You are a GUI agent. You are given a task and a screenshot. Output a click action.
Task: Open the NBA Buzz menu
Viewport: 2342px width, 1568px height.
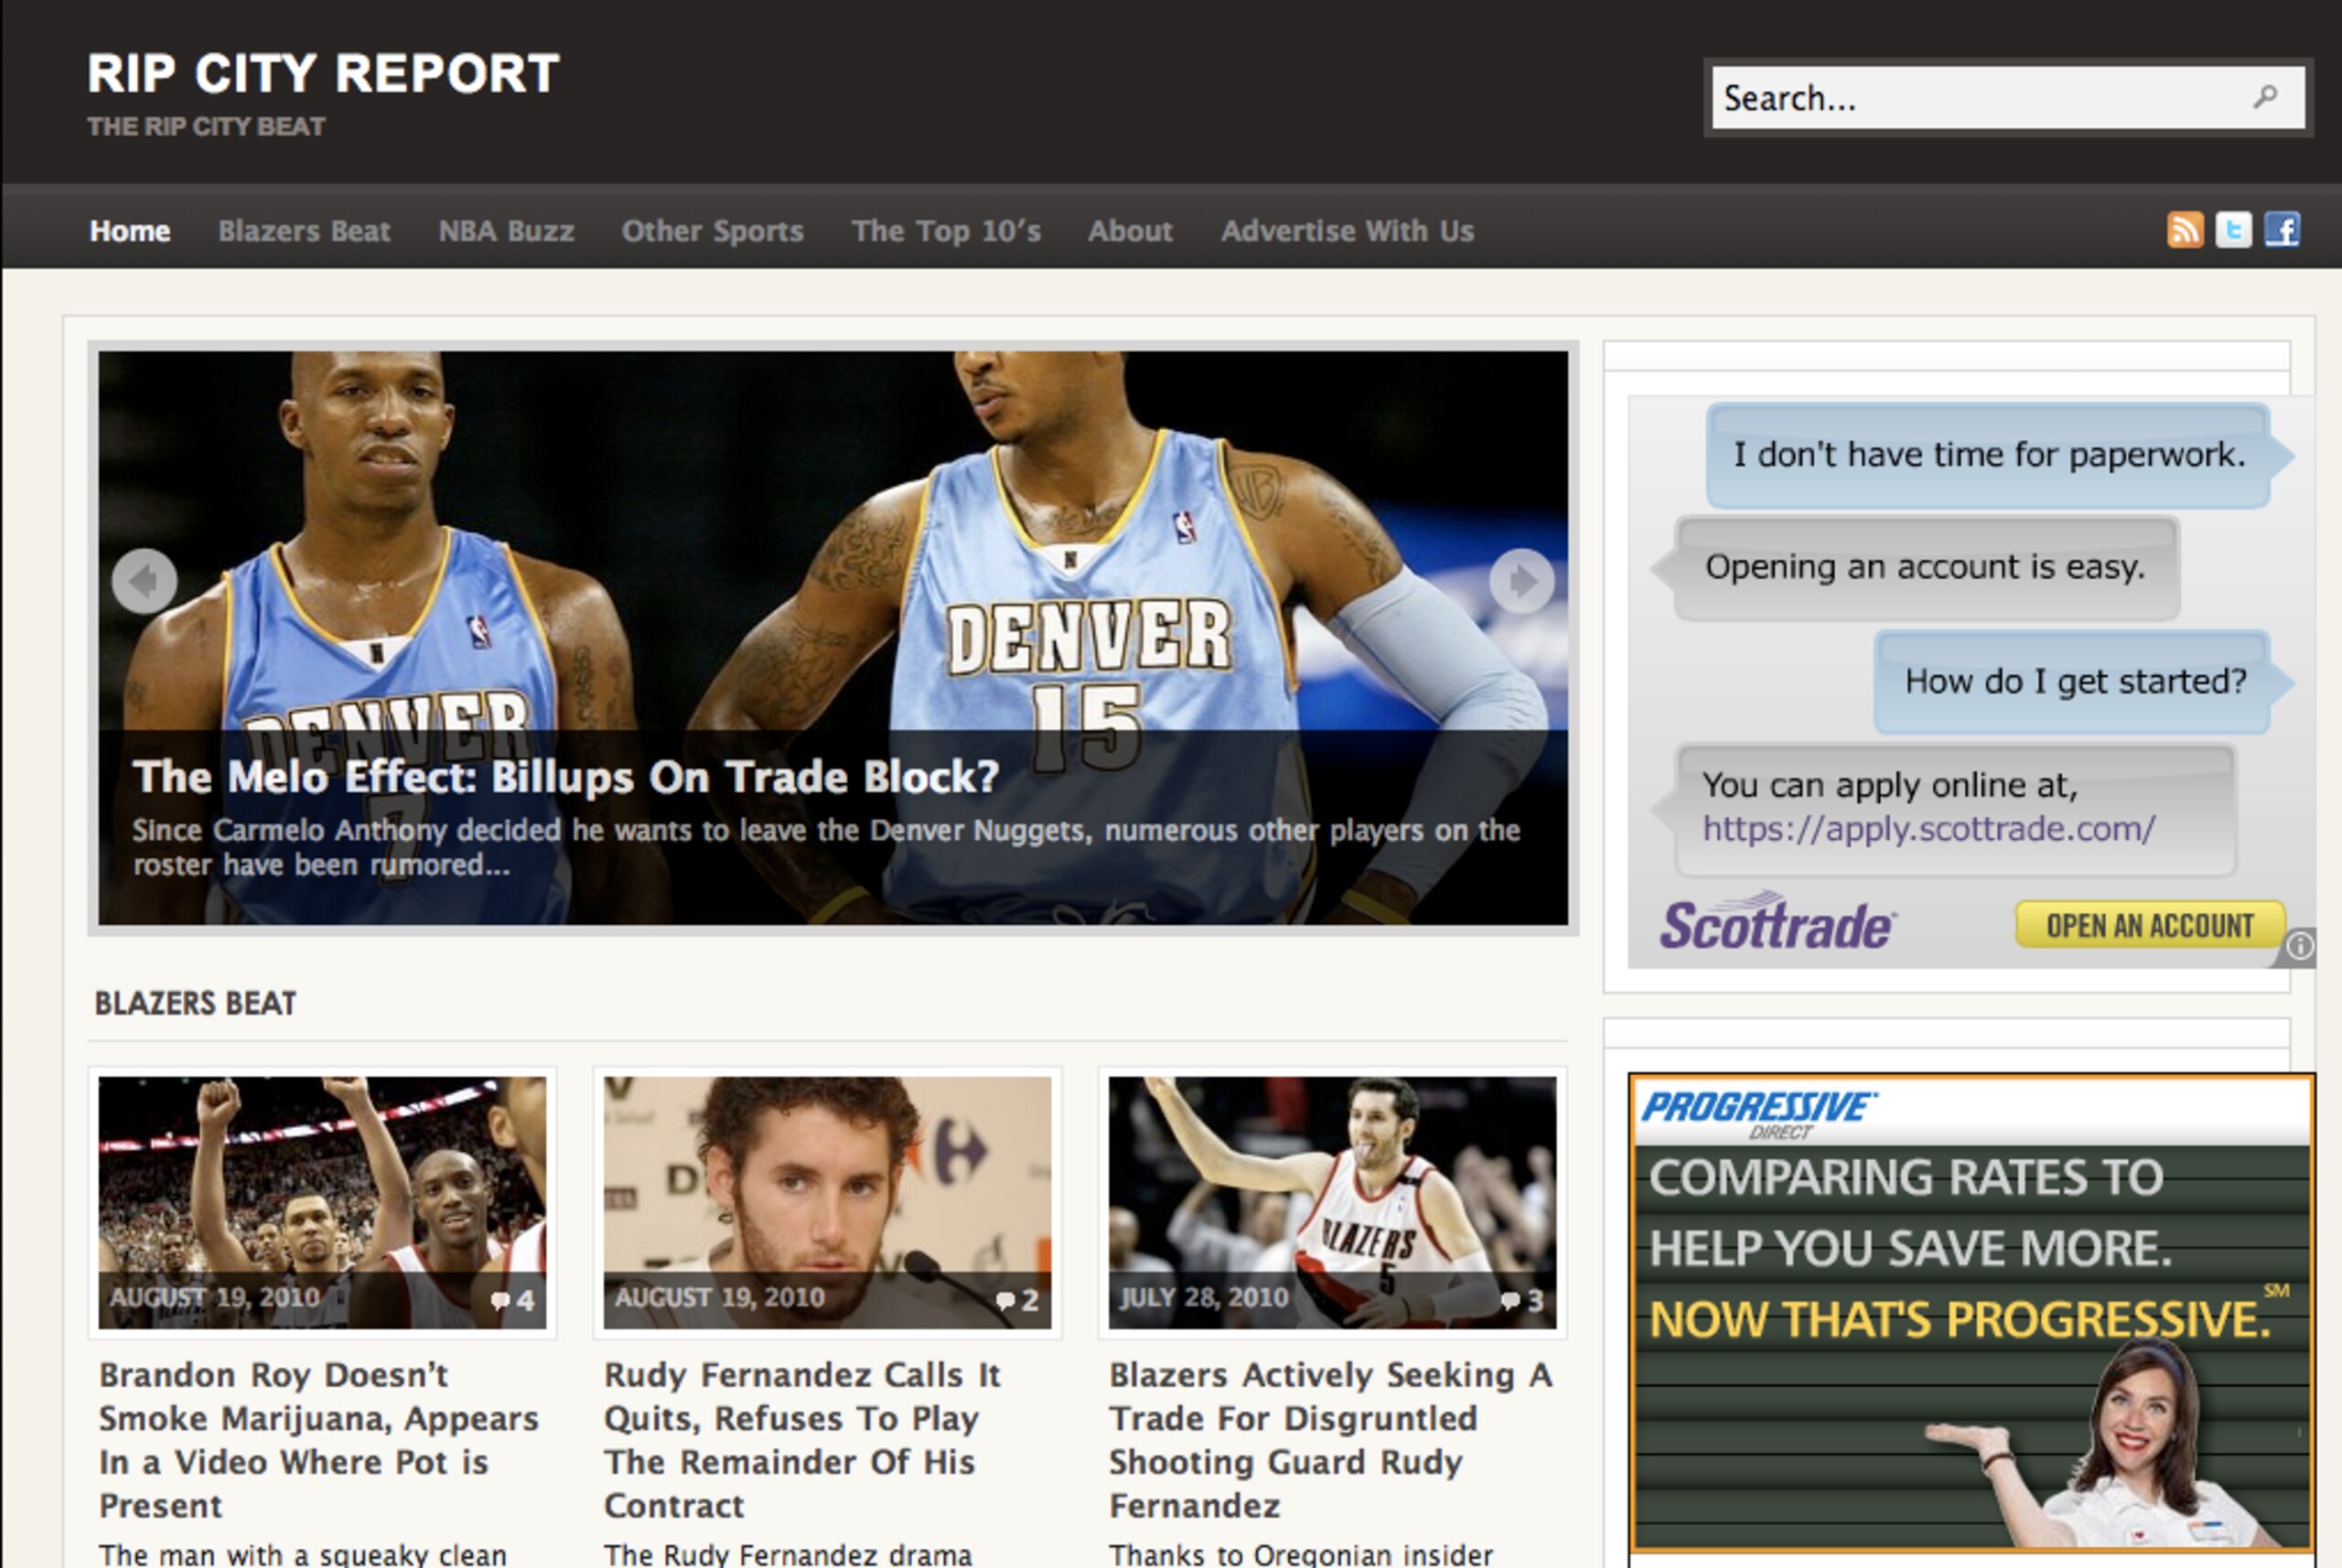coord(506,231)
